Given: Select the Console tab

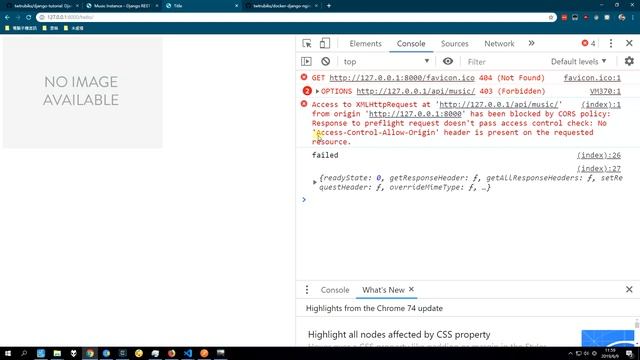Looking at the screenshot, I should pos(411,44).
